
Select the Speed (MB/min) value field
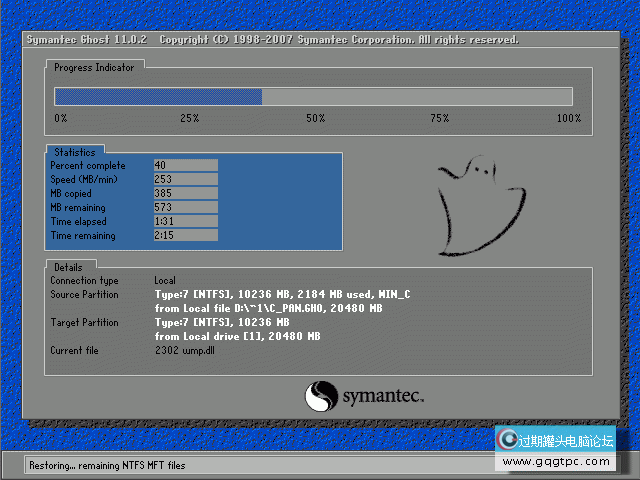tap(185, 179)
